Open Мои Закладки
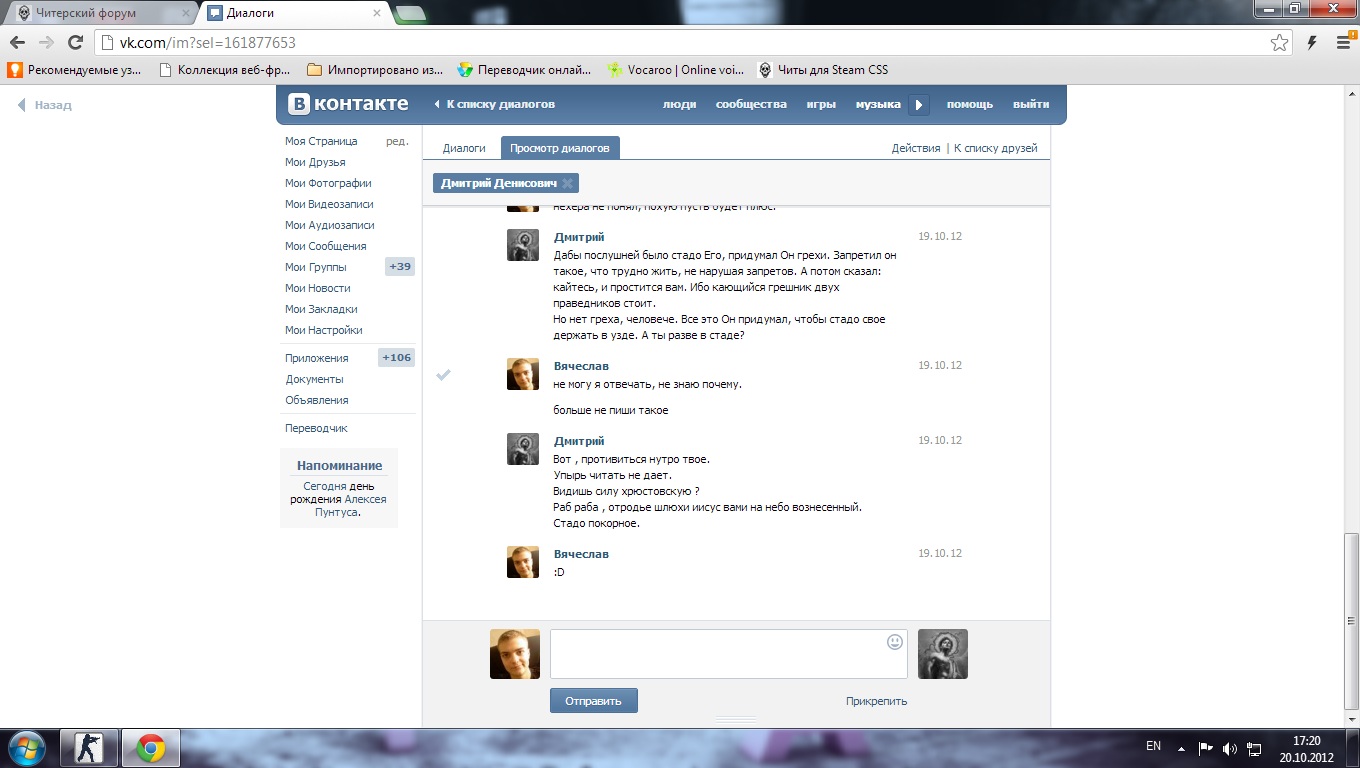Screen dimensions: 1360x768 [321, 309]
